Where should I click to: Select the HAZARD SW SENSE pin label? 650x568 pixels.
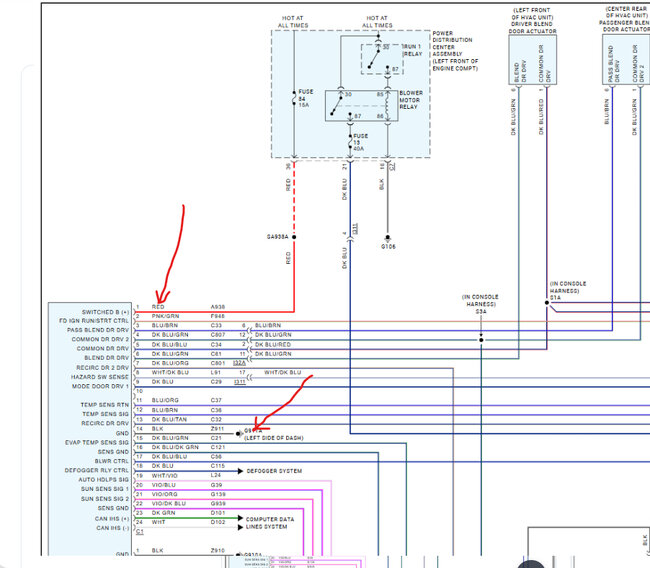point(99,377)
